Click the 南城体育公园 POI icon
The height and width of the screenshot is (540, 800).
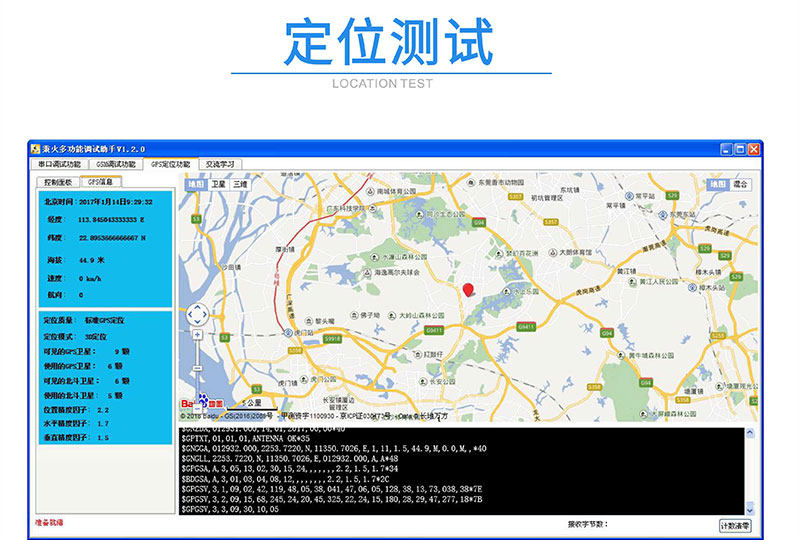(370, 191)
